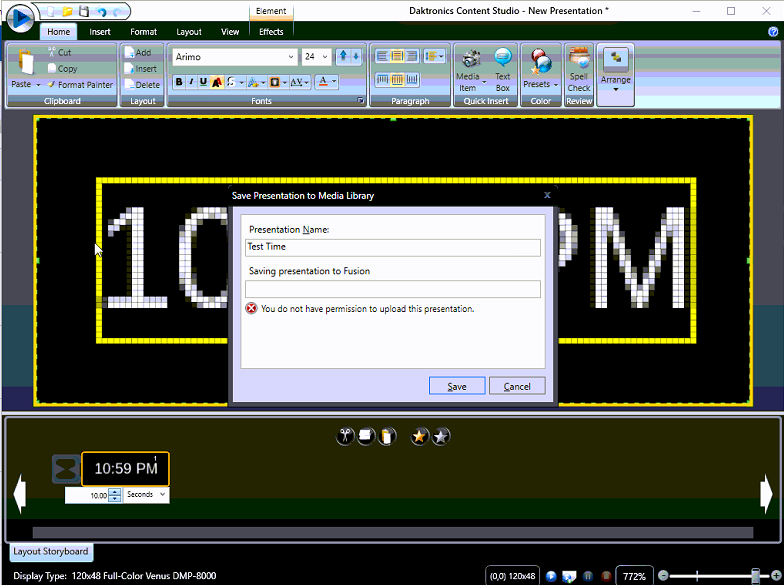The image size is (784, 585).
Task: Toggle align text left
Action: click(382, 56)
